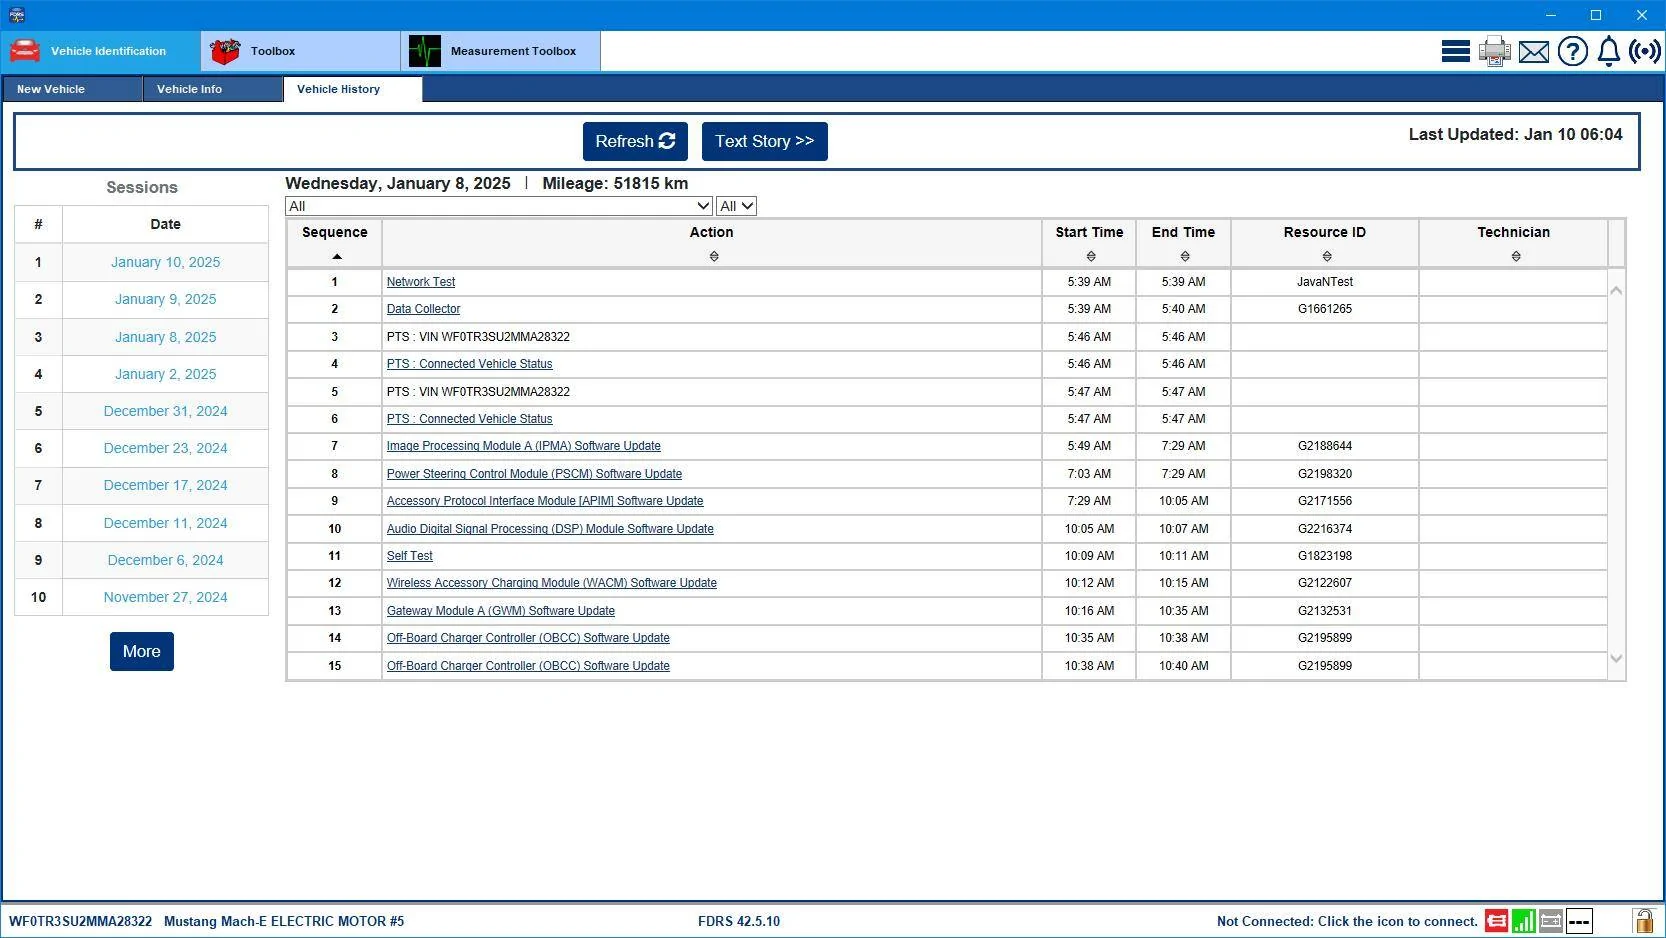Click the Technician column sort icon
Viewport: 1666px width, 938px height.
click(1516, 257)
